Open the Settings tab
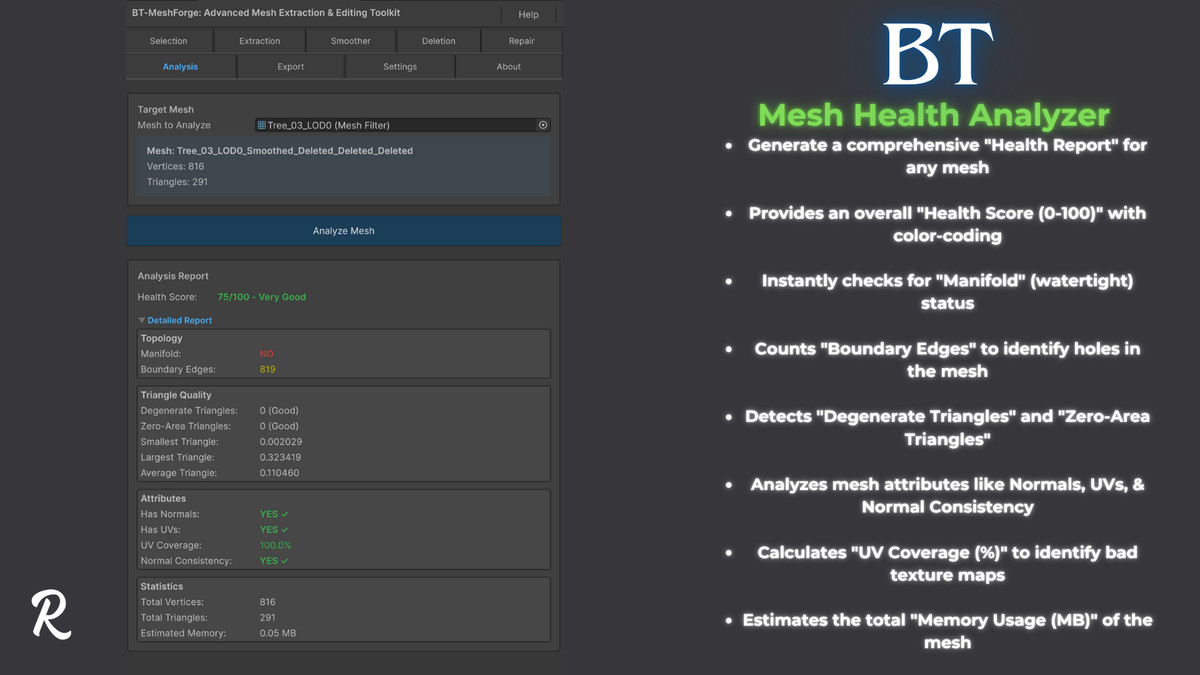1200x675 pixels. (x=399, y=66)
